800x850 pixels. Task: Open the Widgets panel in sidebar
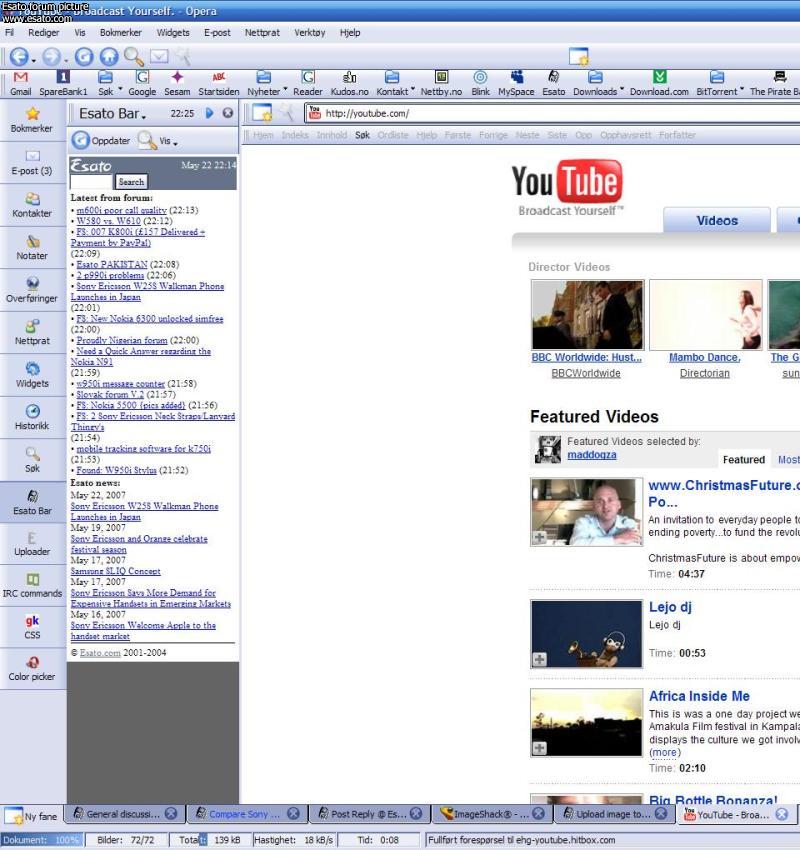(x=32, y=375)
